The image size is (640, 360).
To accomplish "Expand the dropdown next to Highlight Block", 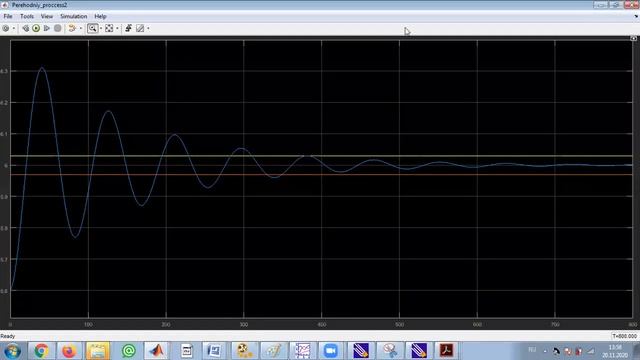I will (x=80, y=28).
